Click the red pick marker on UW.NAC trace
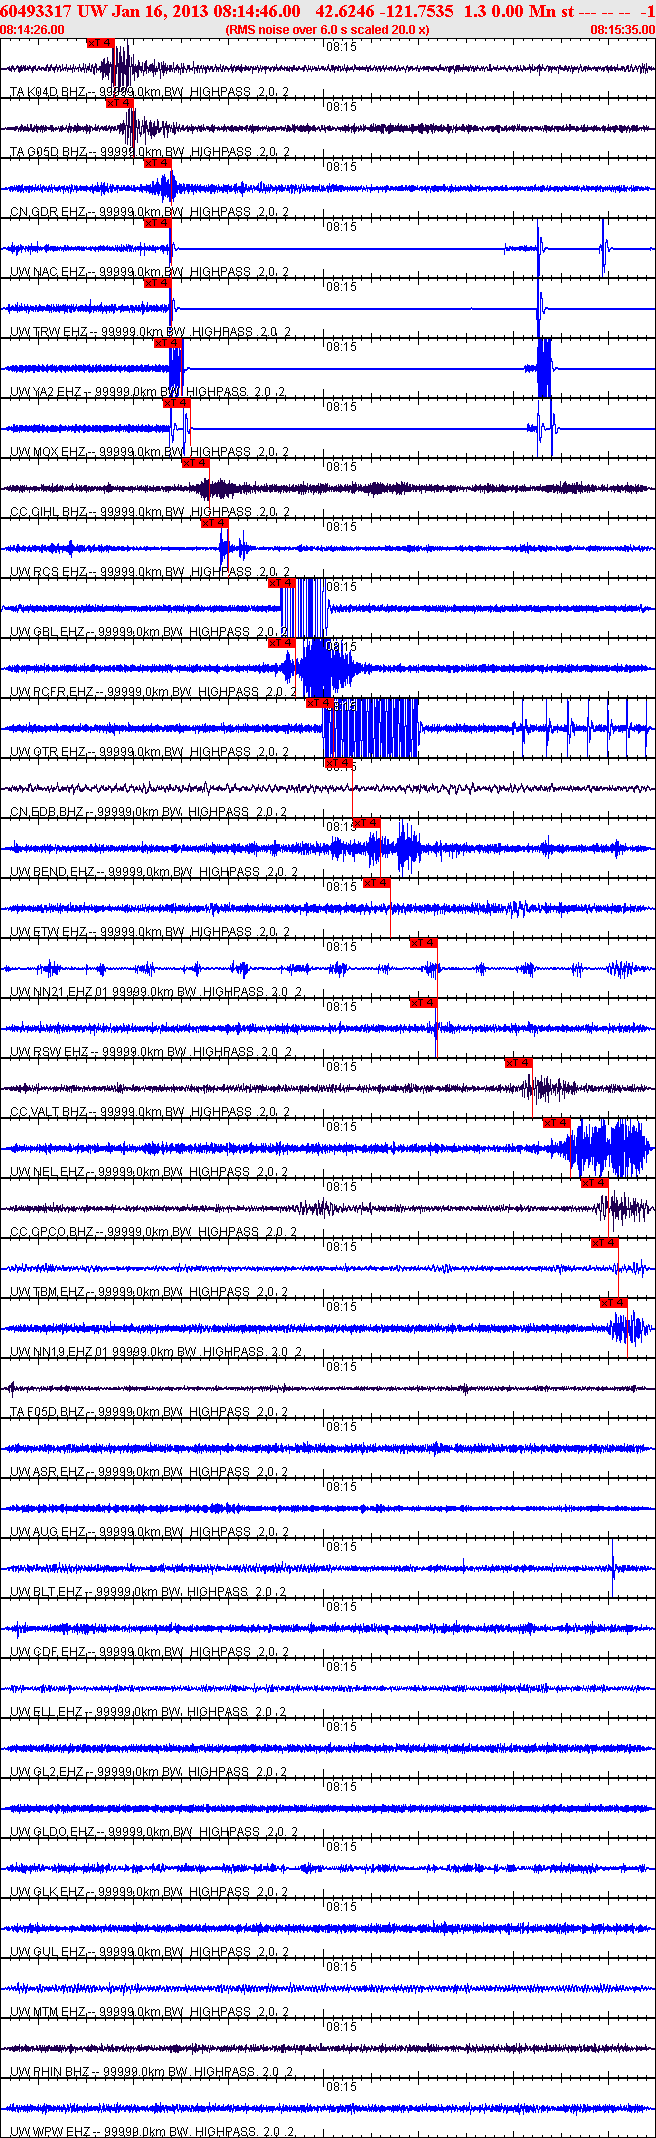Viewport: 656px width, 2138px height. 157,223
